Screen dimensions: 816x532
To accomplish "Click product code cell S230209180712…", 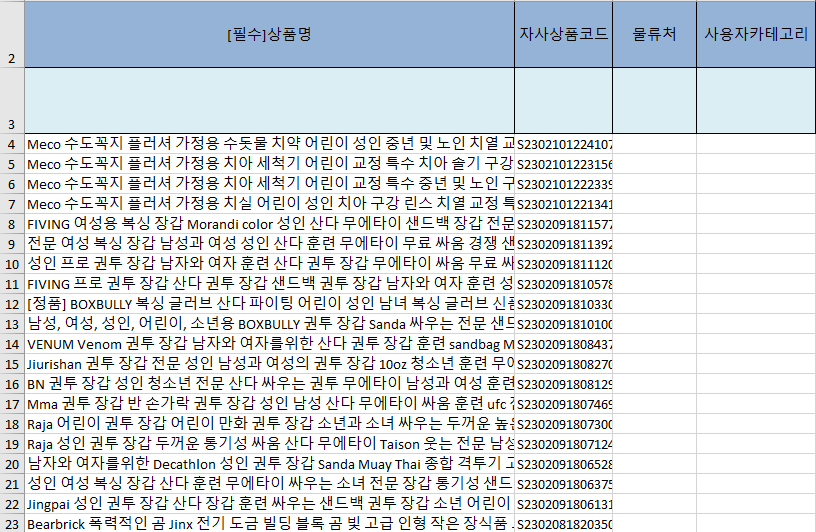I will tap(564, 444).
